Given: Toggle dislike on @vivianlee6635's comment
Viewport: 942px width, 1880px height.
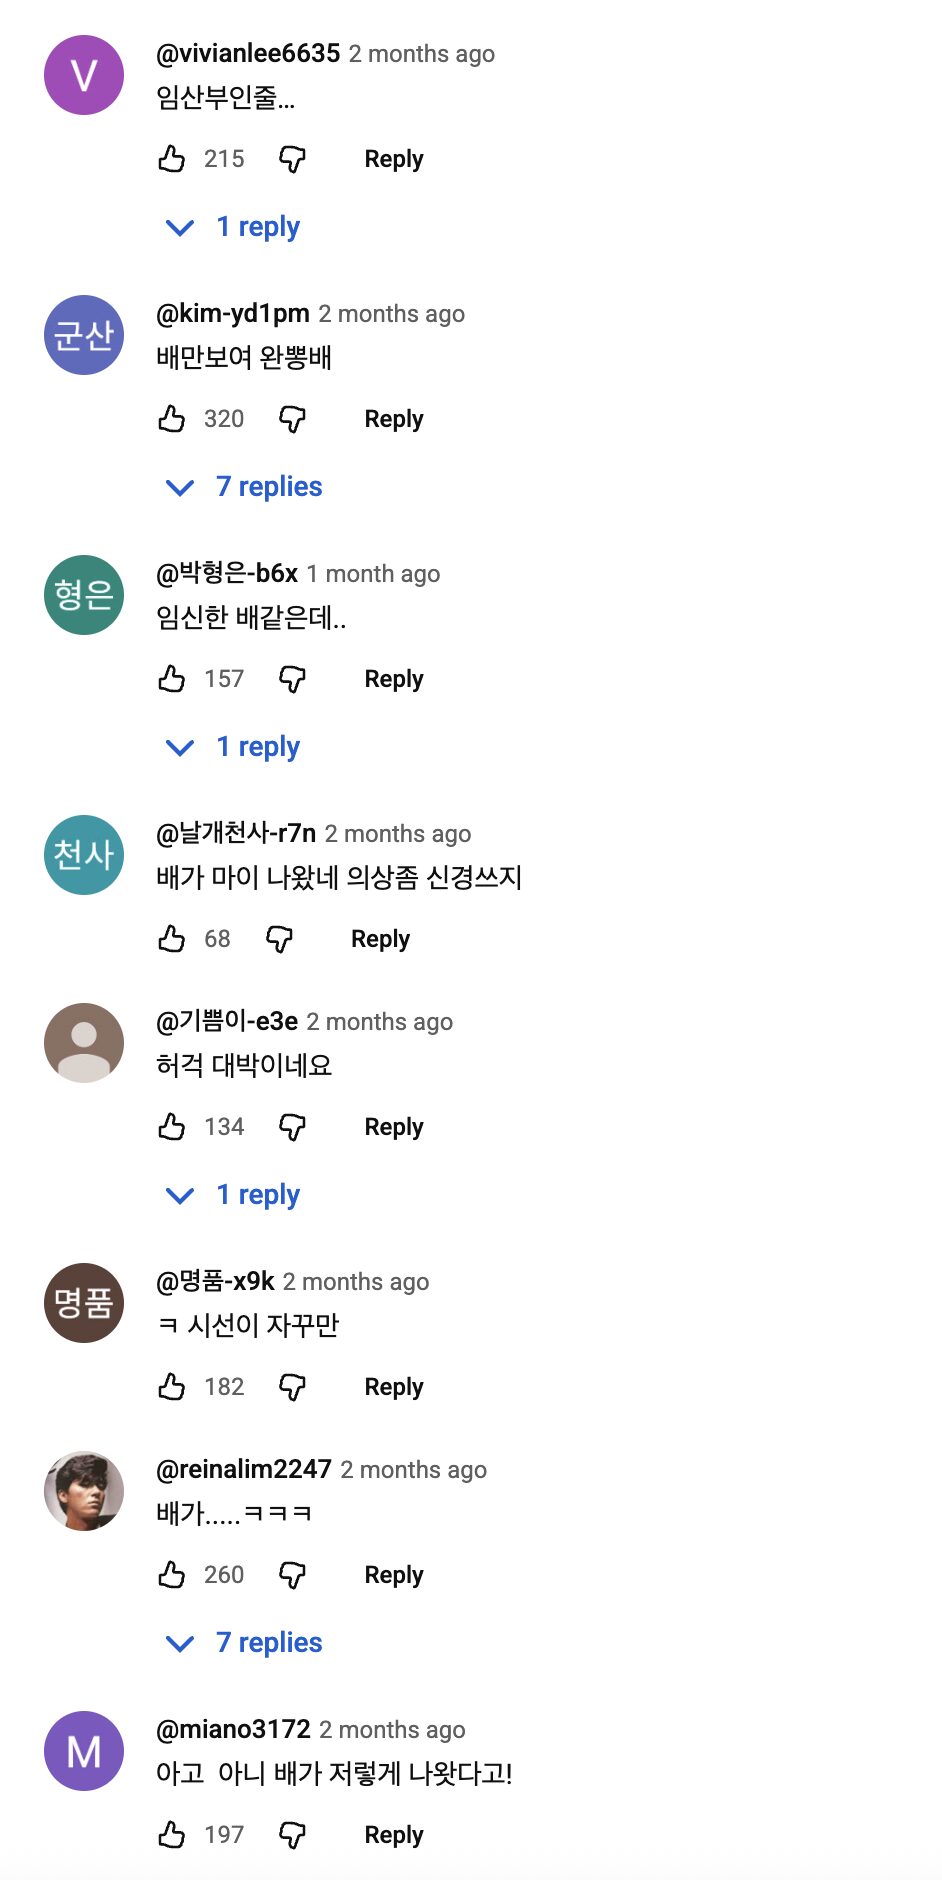Looking at the screenshot, I should tap(292, 159).
